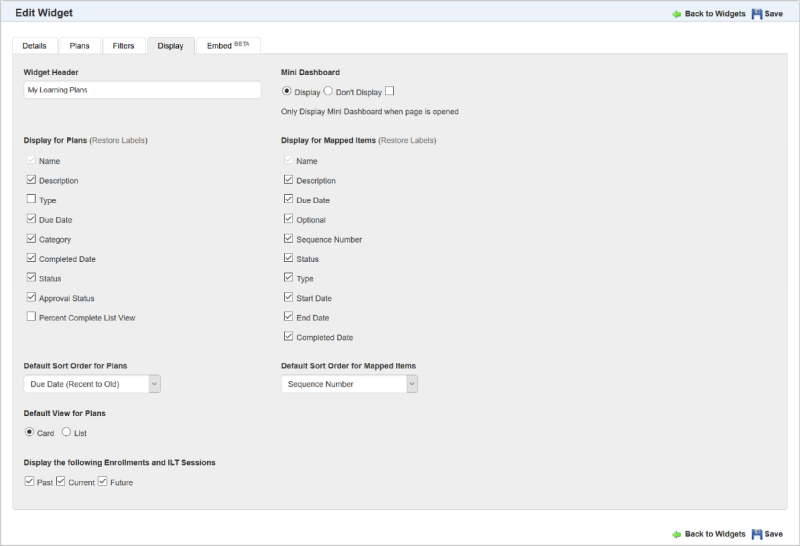Enable the Type checkbox under Display for Plans
800x546 pixels.
click(31, 199)
